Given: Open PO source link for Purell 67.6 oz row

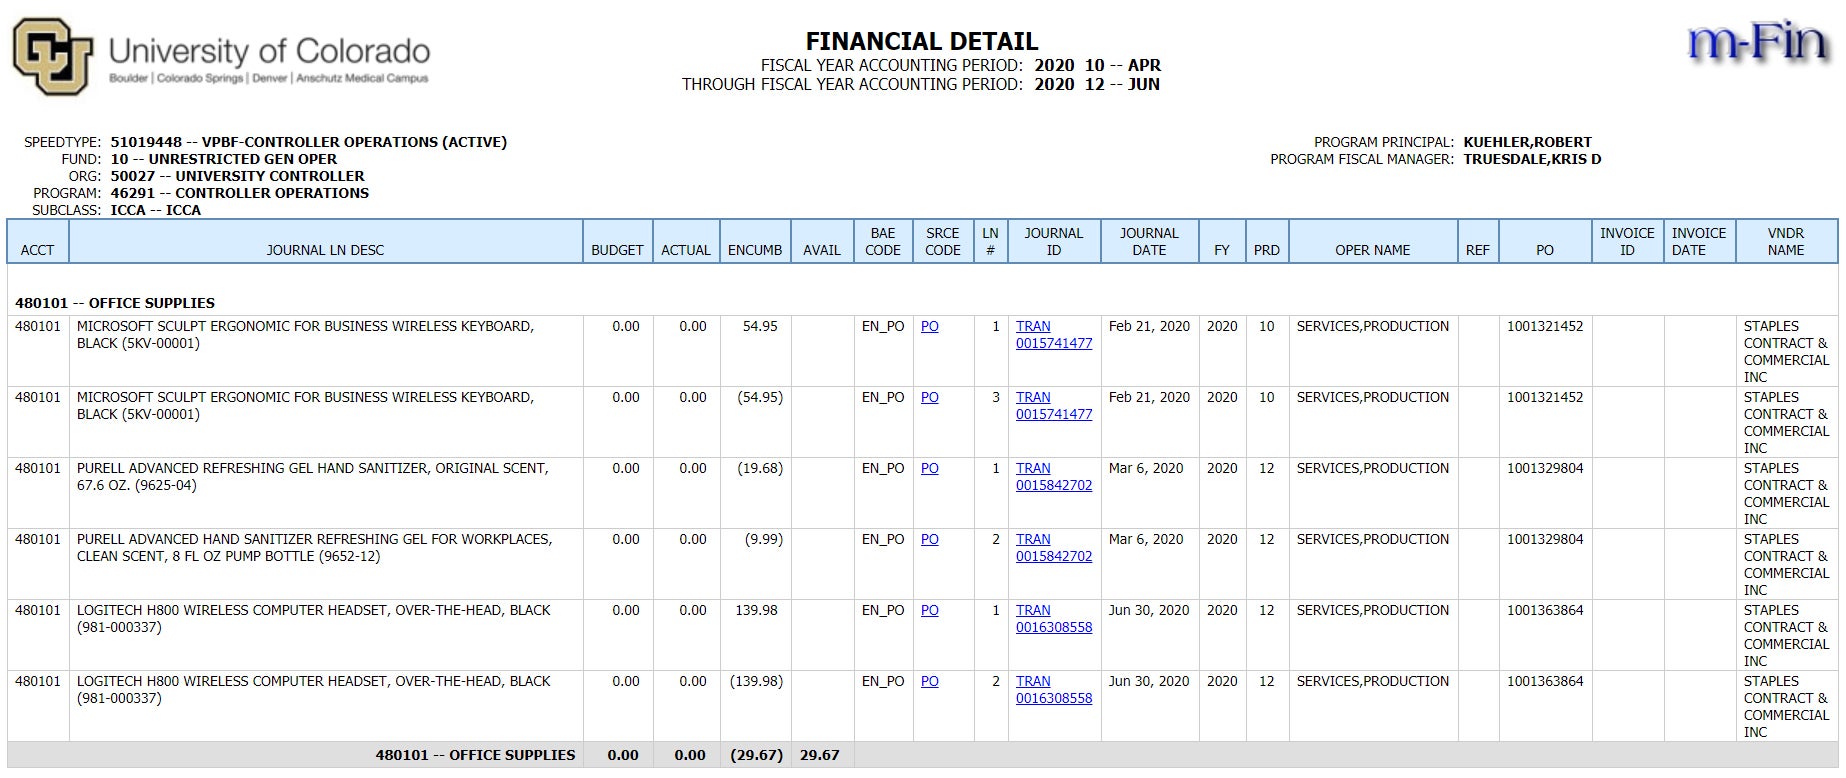Looking at the screenshot, I should [x=929, y=468].
